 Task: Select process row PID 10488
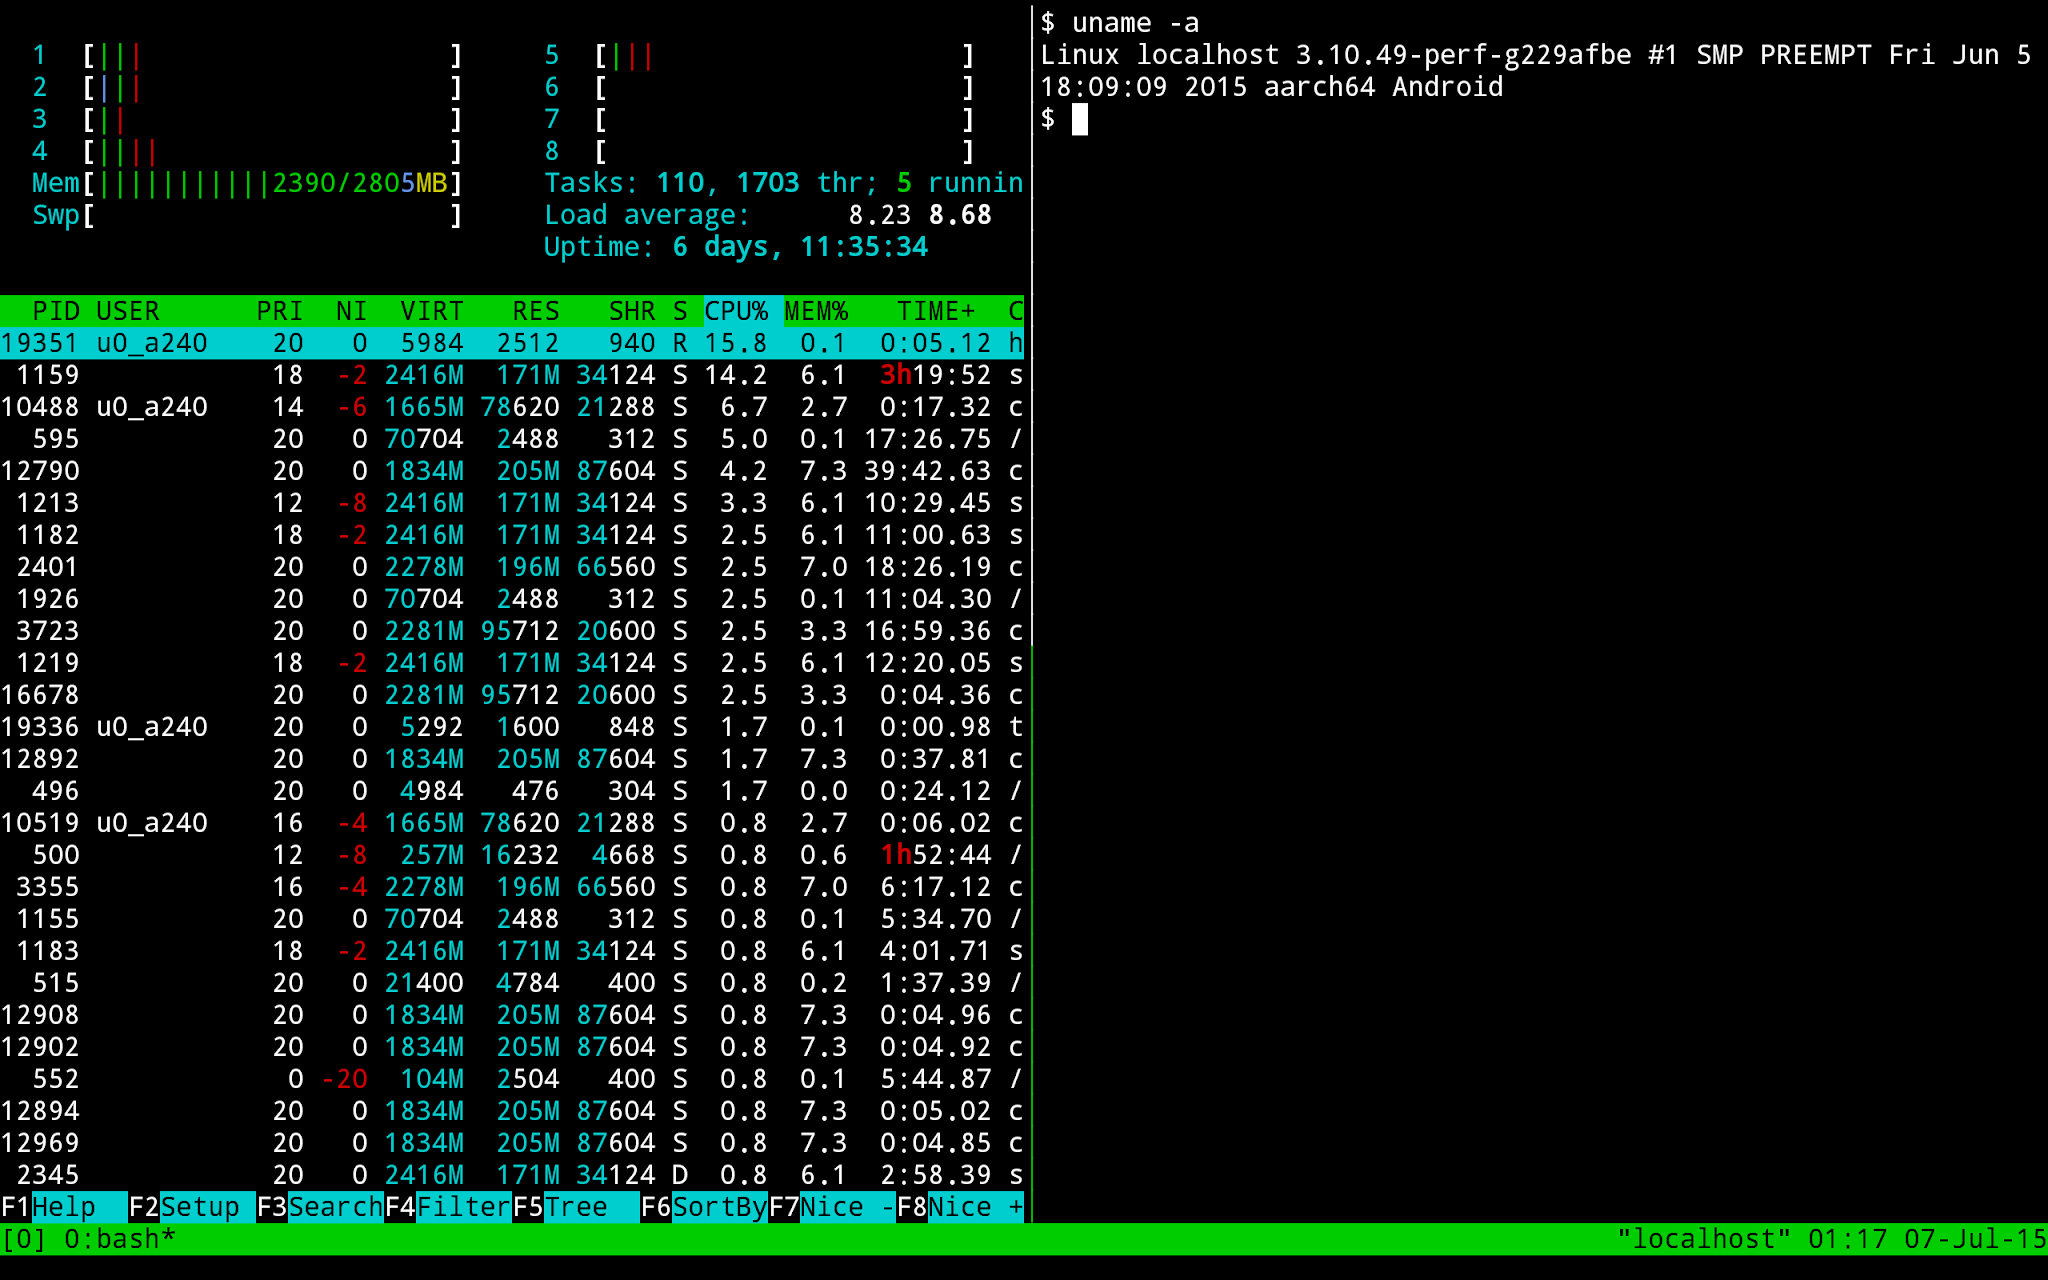pos(512,407)
